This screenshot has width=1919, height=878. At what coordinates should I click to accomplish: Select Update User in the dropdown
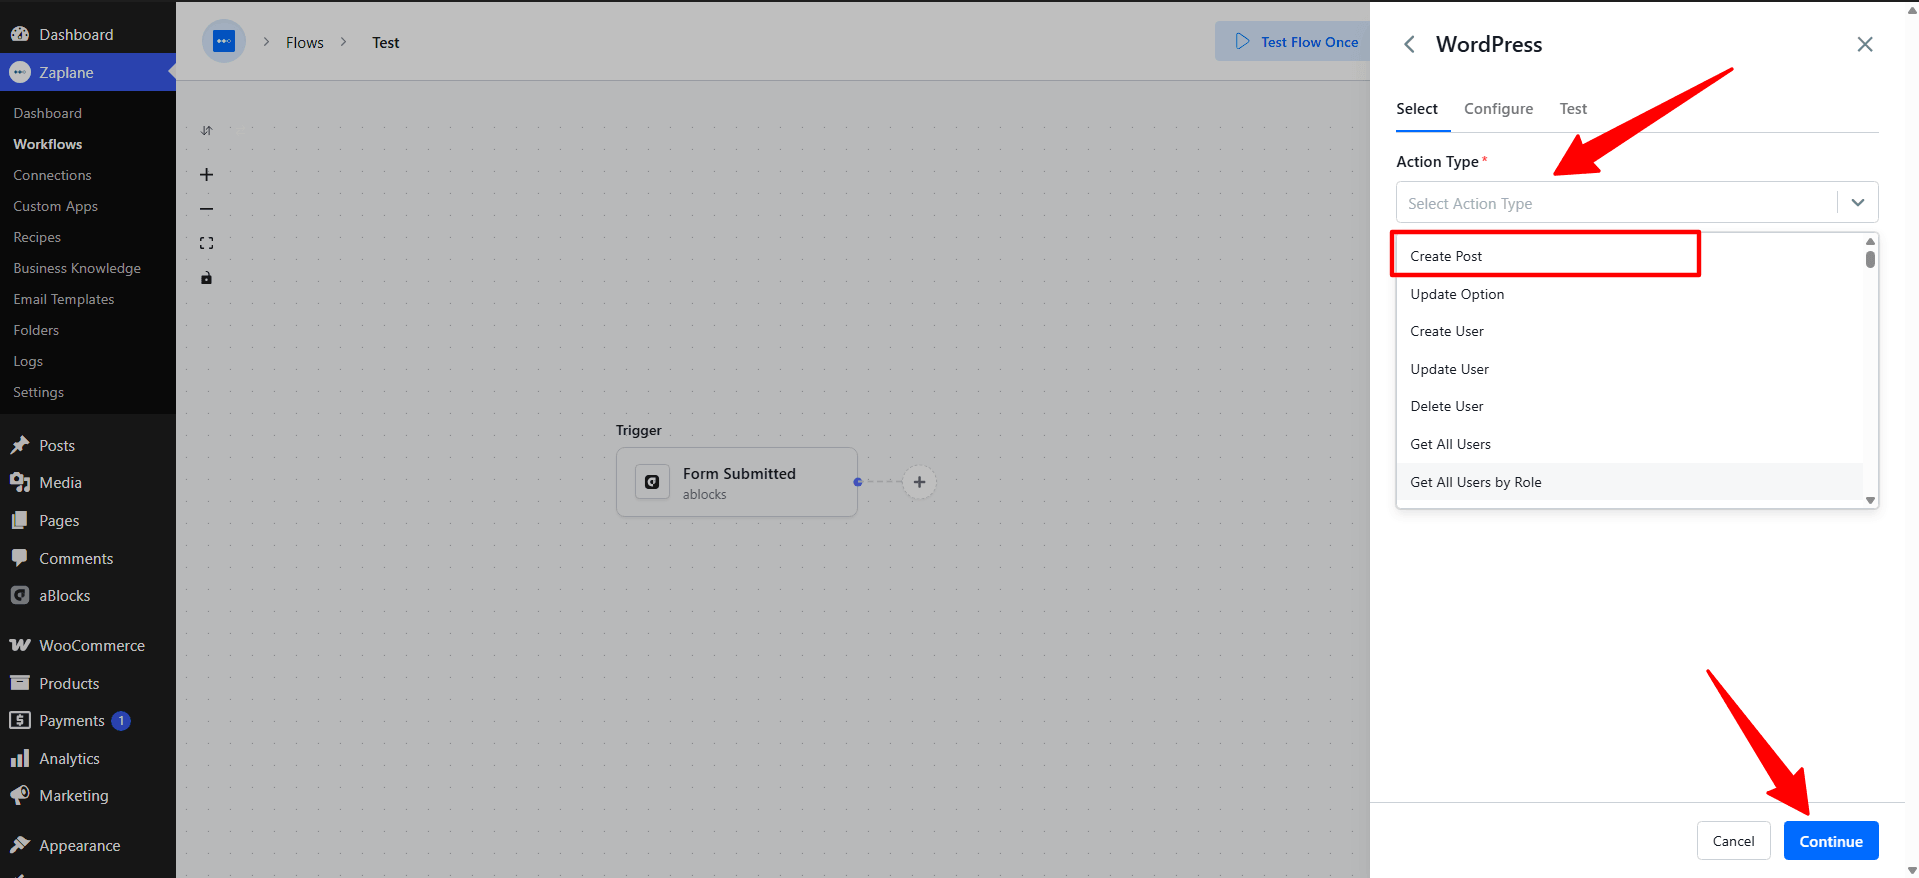[1630, 369]
